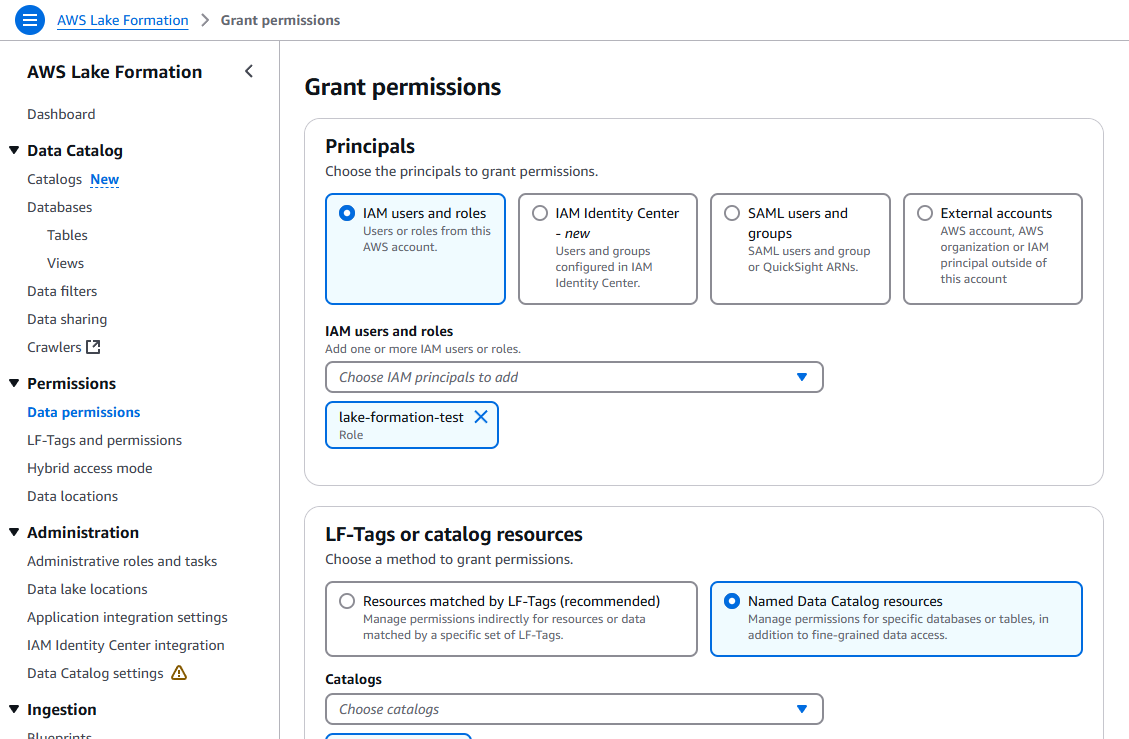Collapse the Data Catalog section triangle
1129x739 pixels.
coord(14,150)
